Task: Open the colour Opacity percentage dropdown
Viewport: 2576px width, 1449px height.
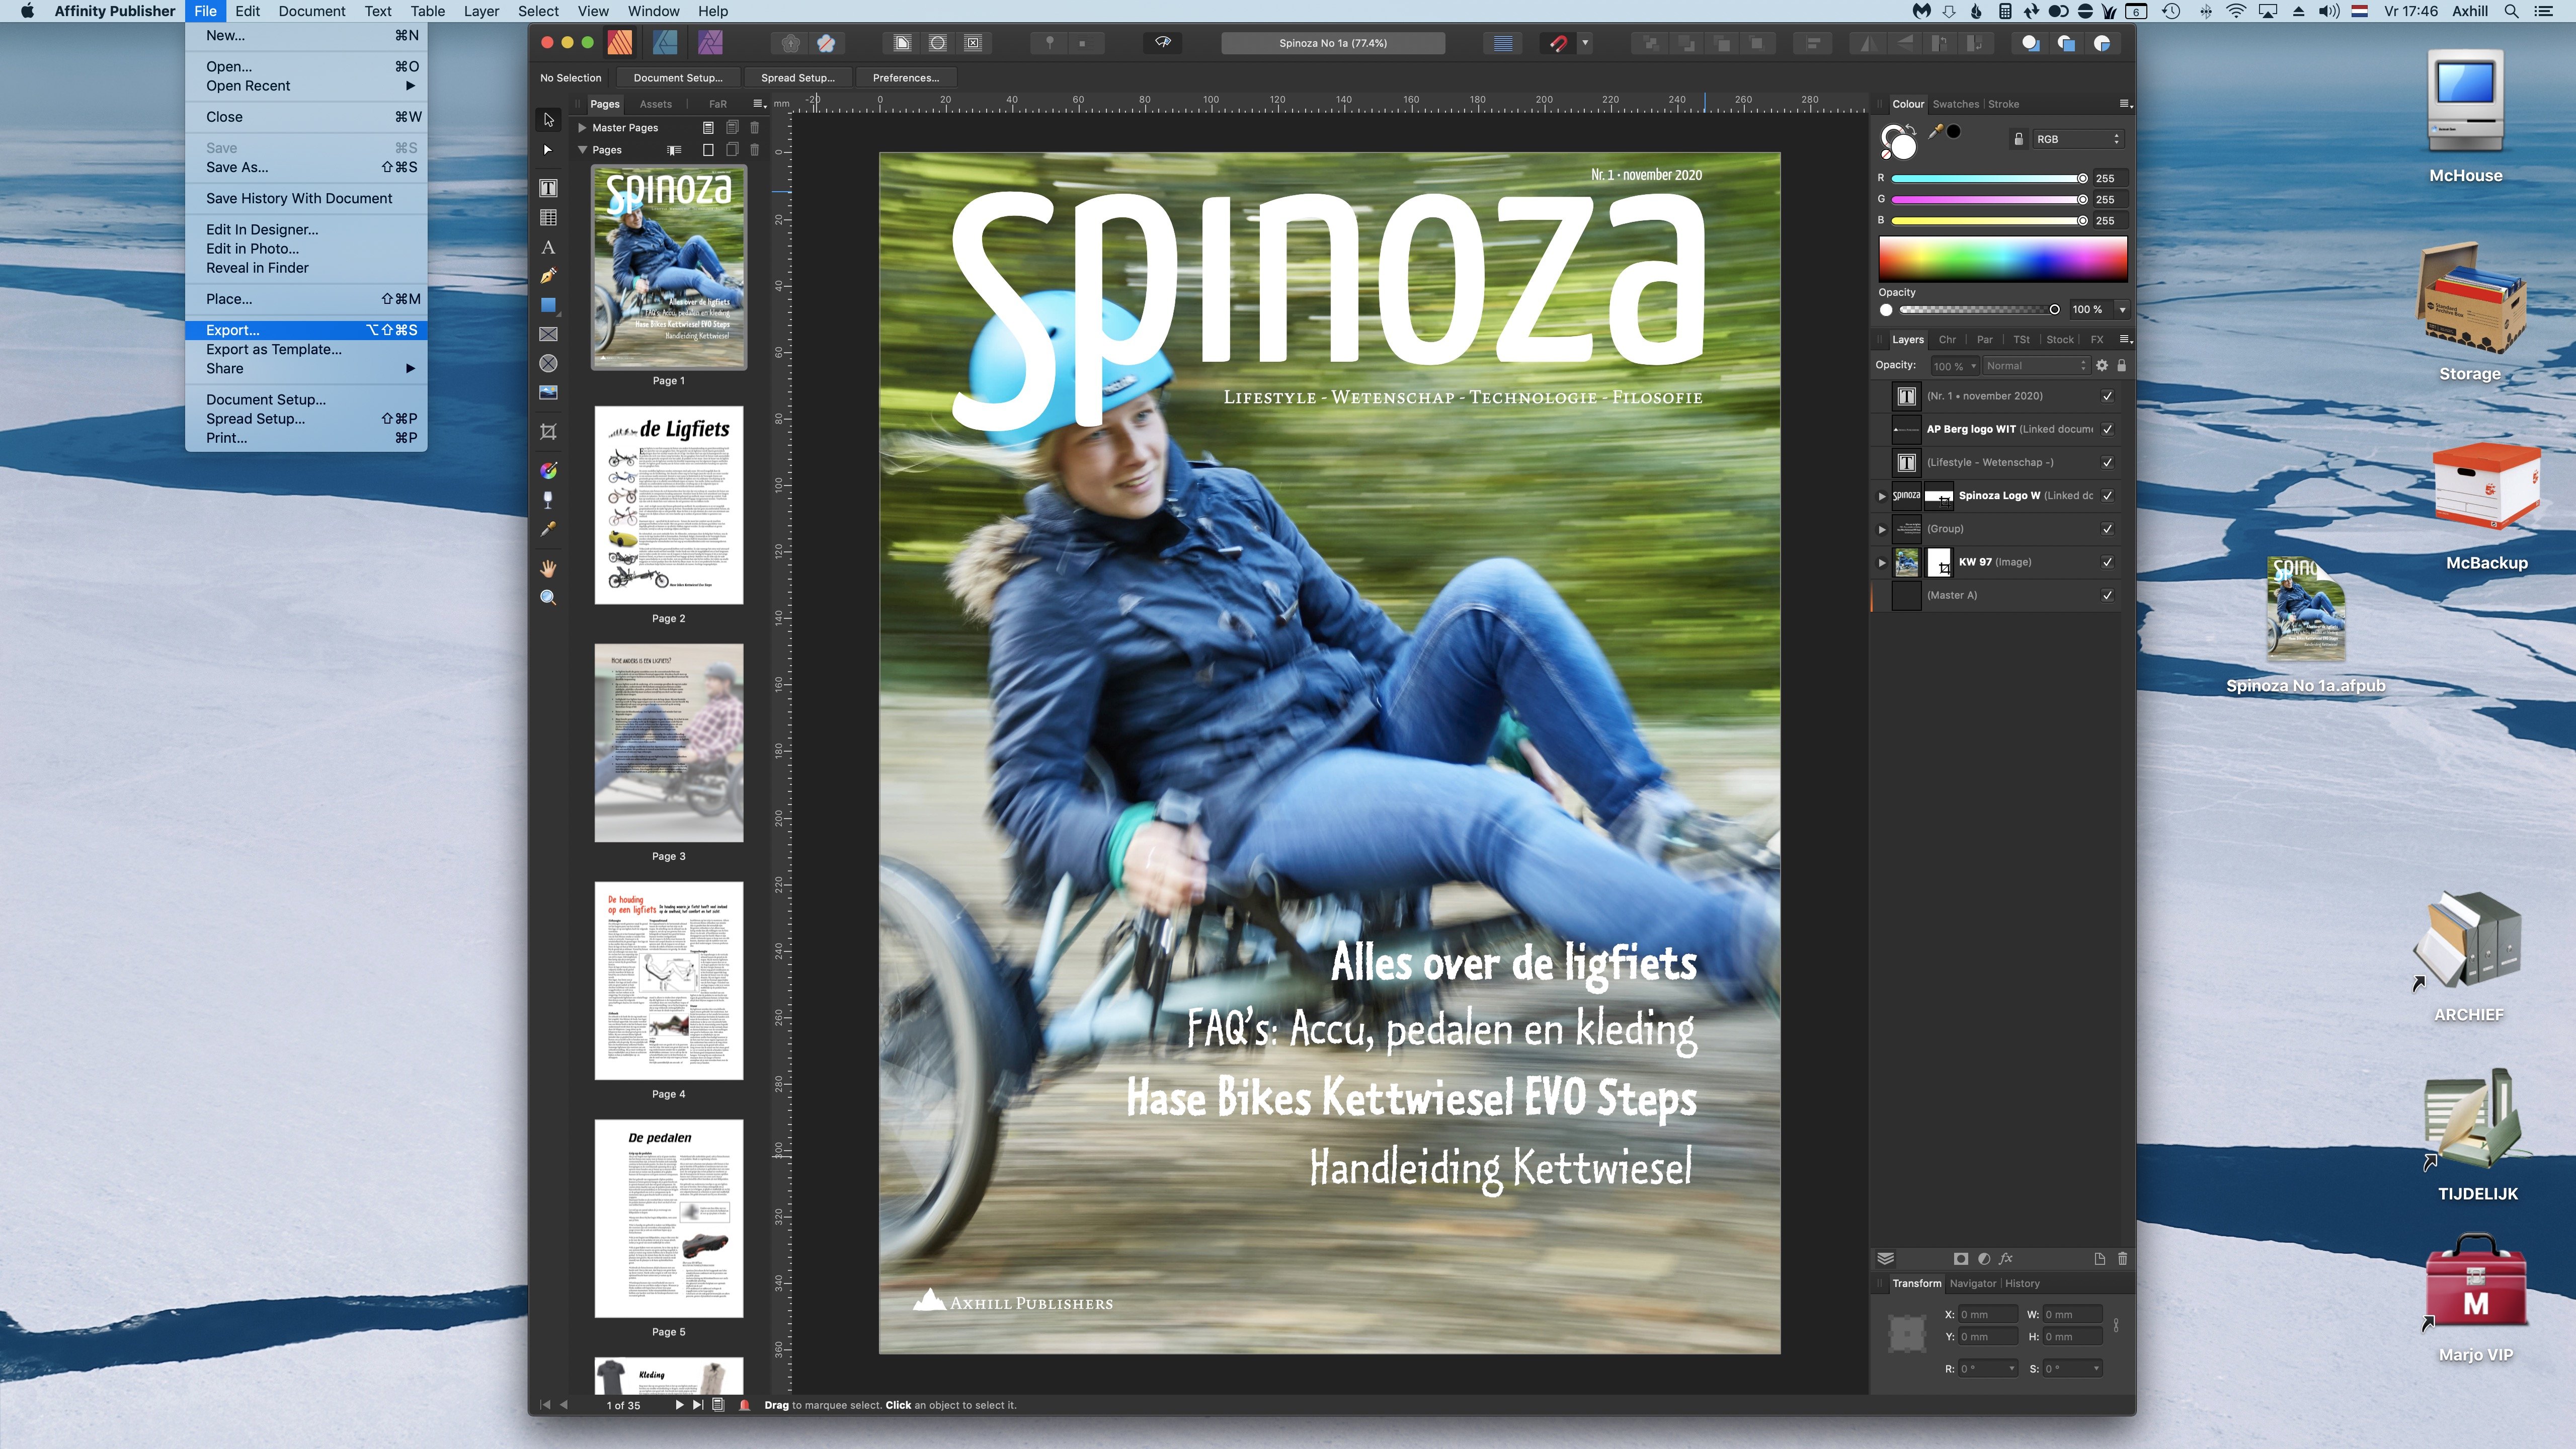Action: 2122,310
